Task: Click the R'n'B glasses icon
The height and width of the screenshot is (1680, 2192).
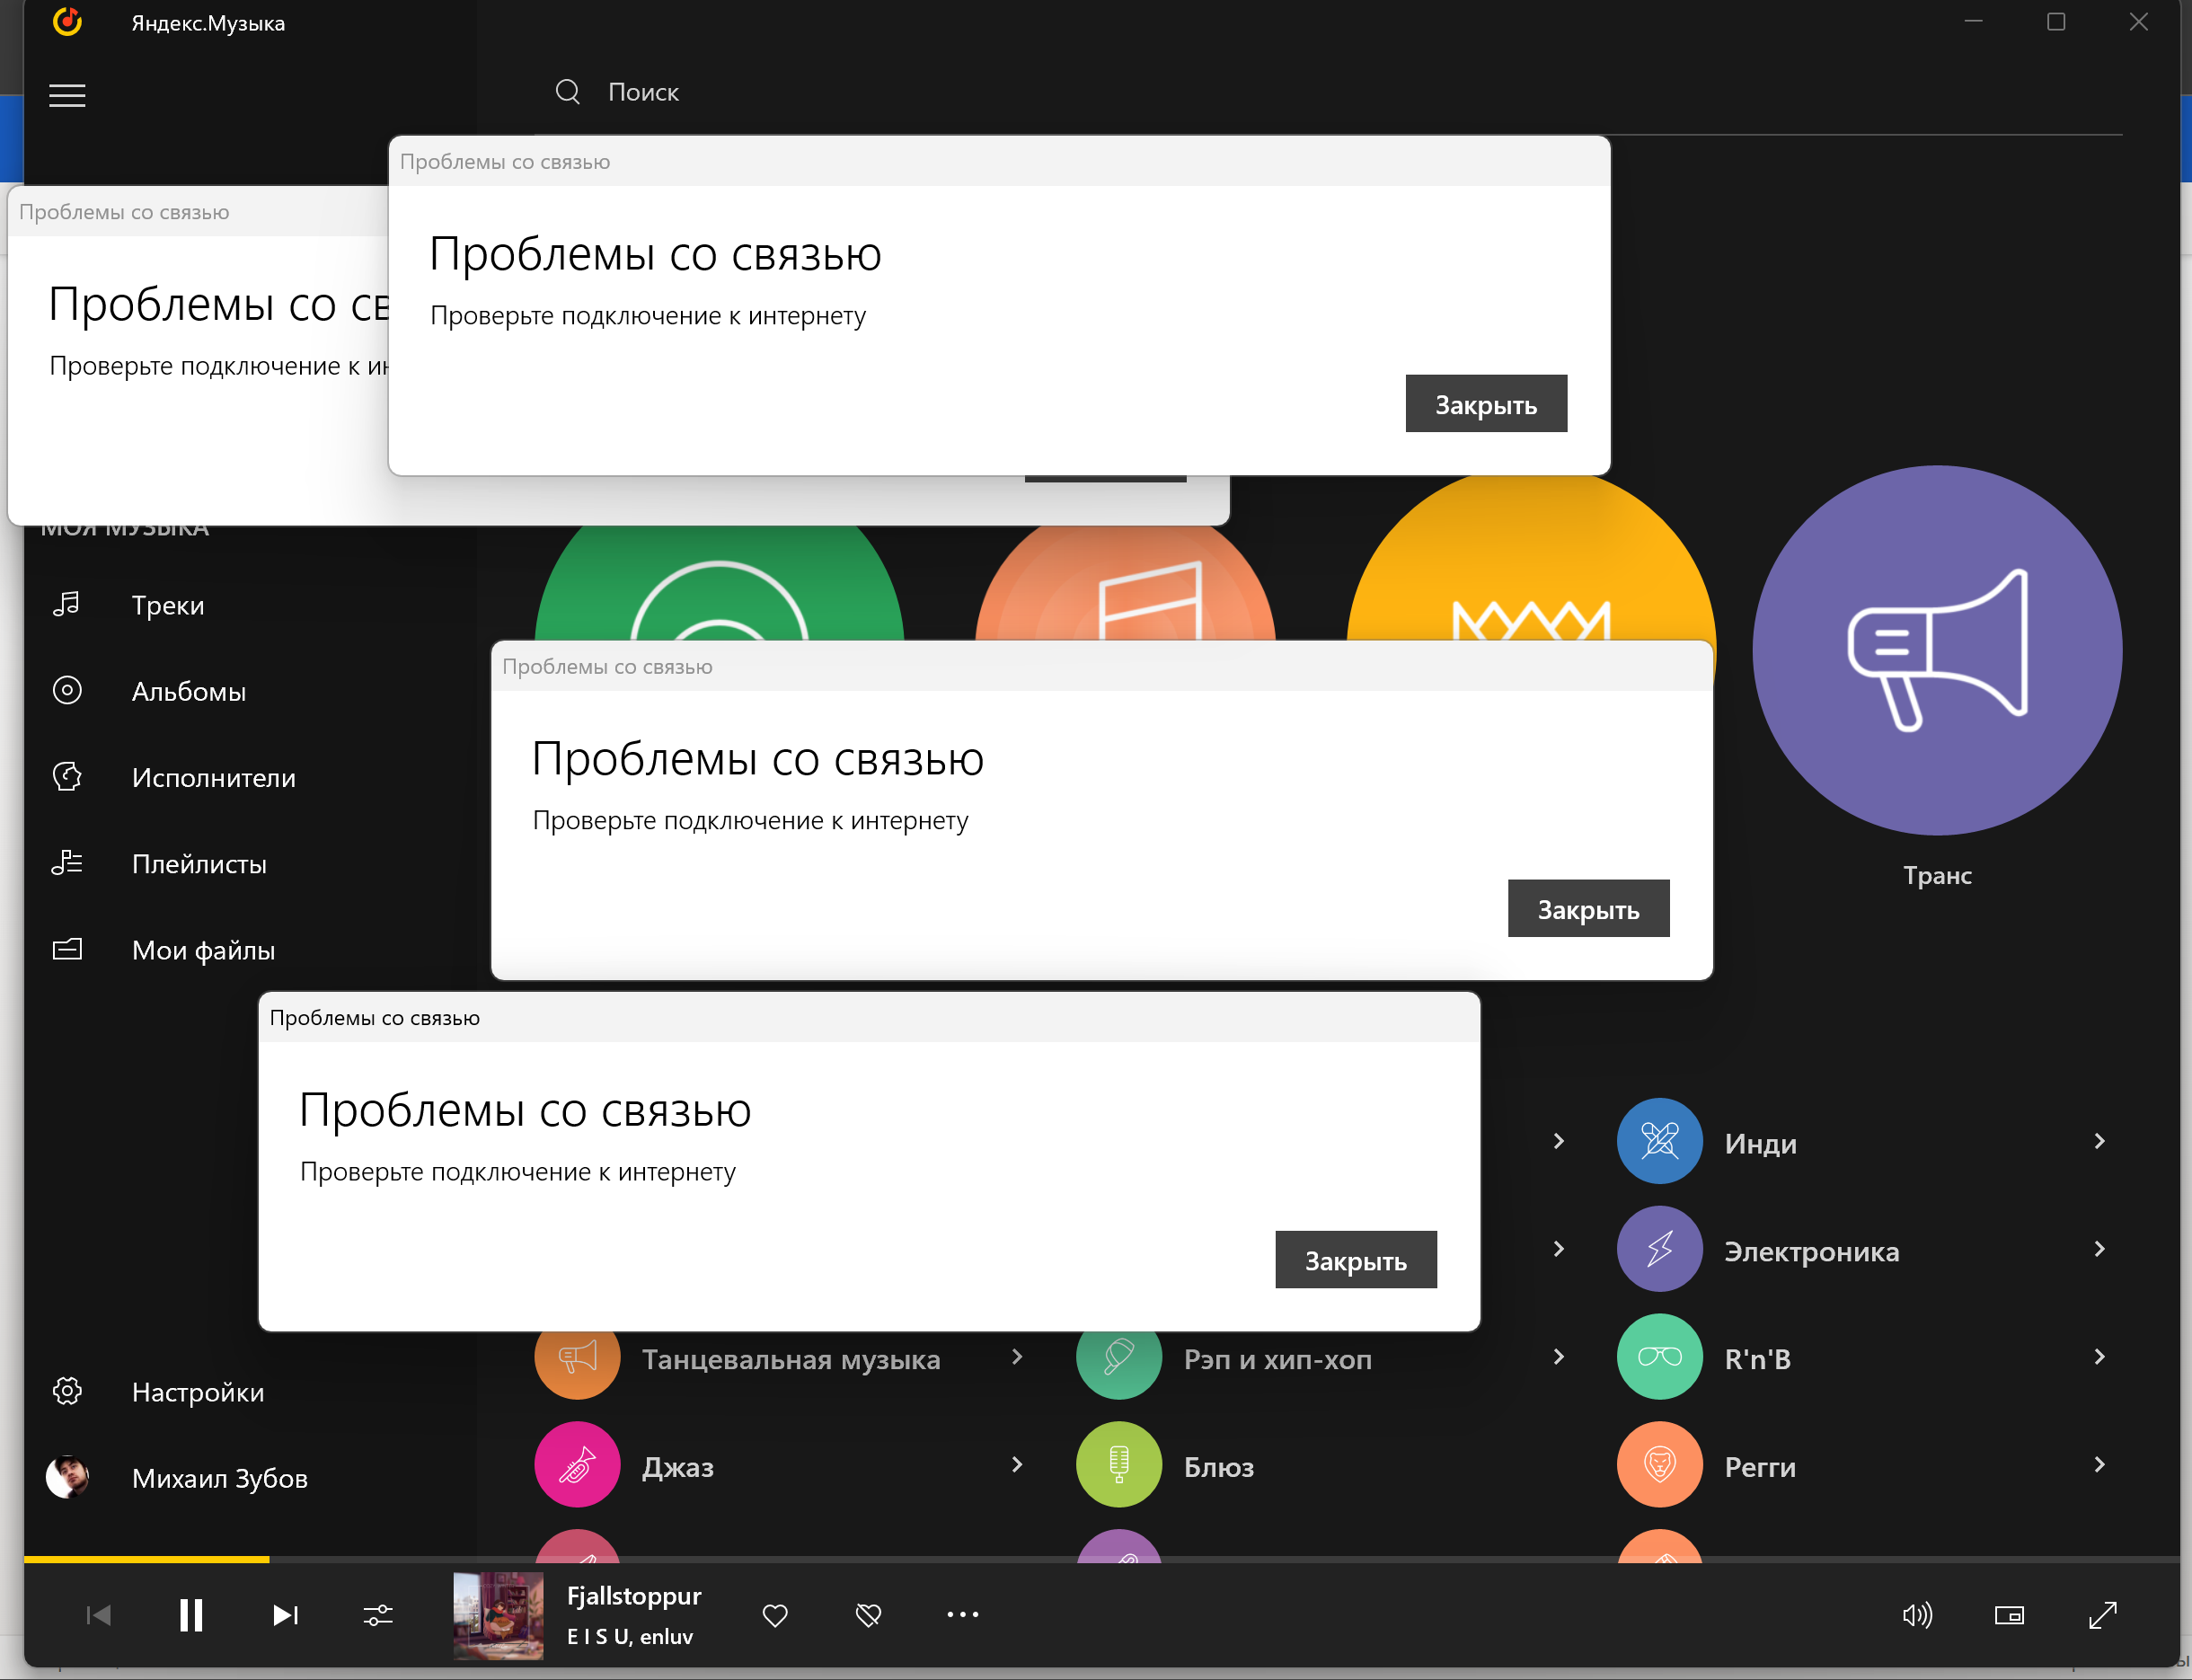Action: click(1659, 1357)
